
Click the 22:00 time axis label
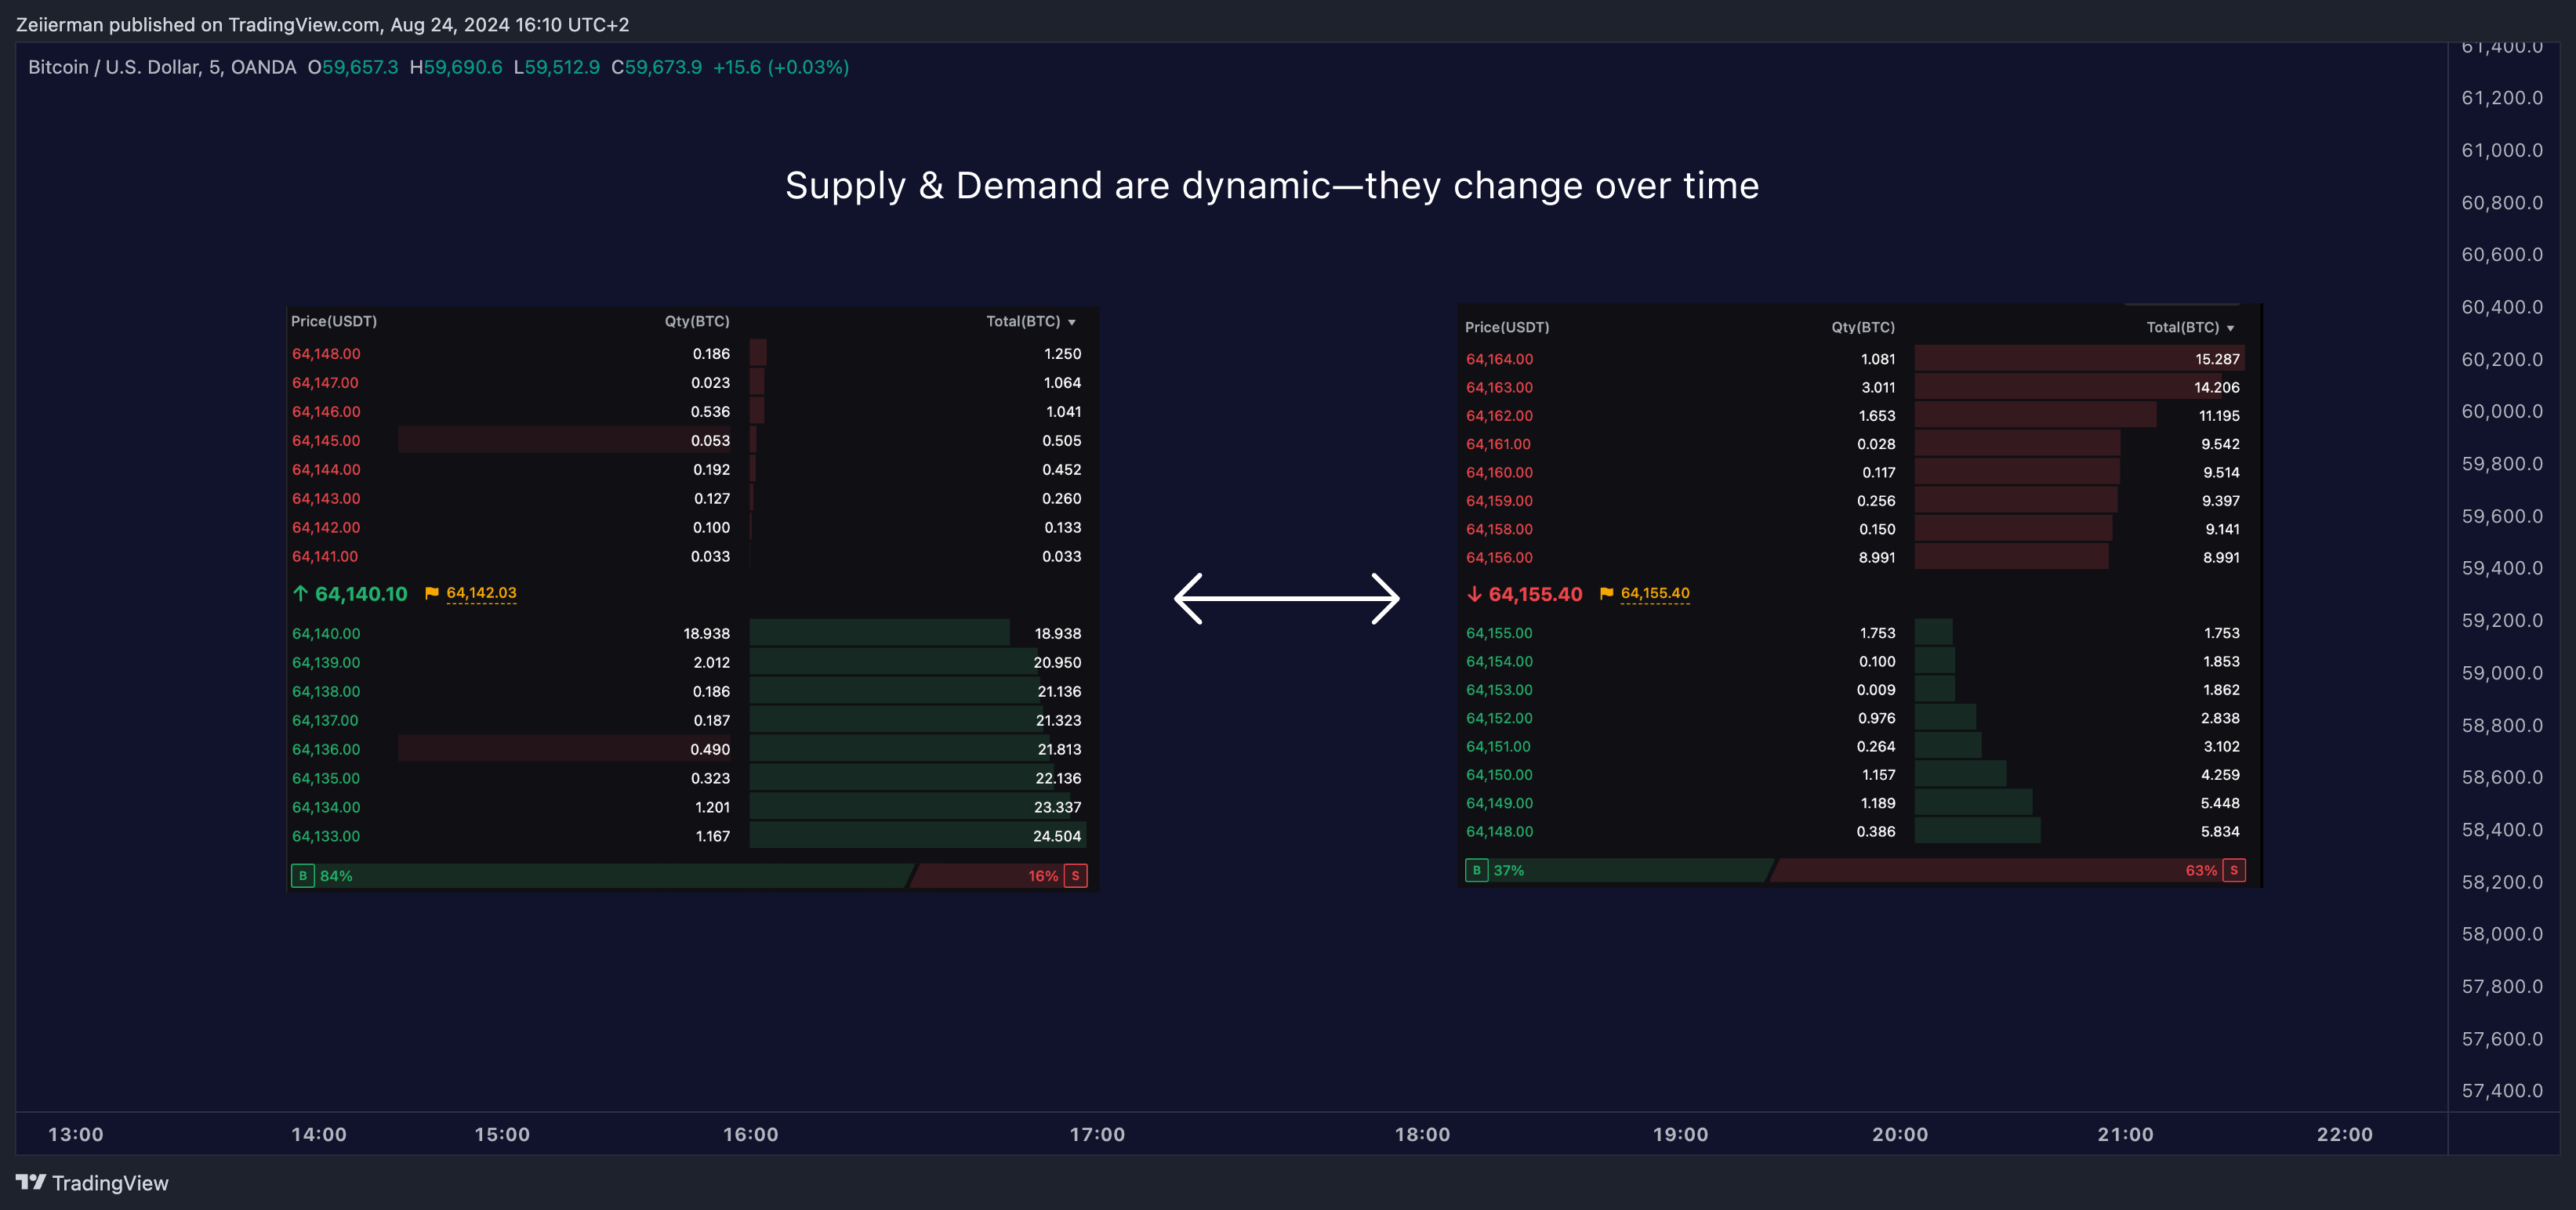(x=2345, y=1135)
